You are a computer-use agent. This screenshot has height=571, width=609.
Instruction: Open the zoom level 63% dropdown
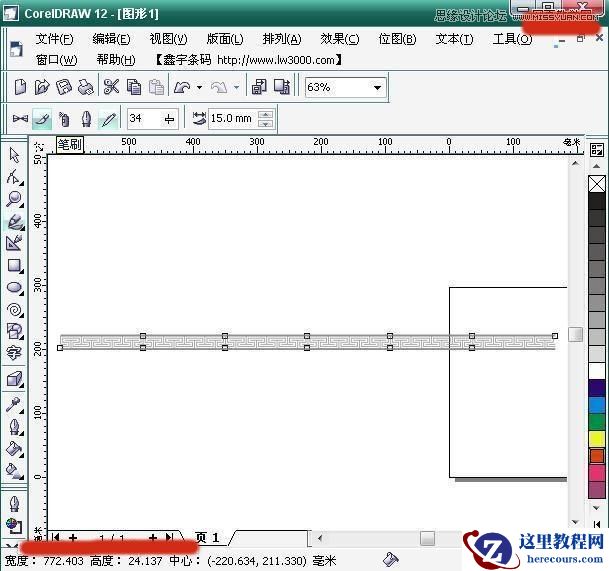pyautogui.click(x=377, y=87)
